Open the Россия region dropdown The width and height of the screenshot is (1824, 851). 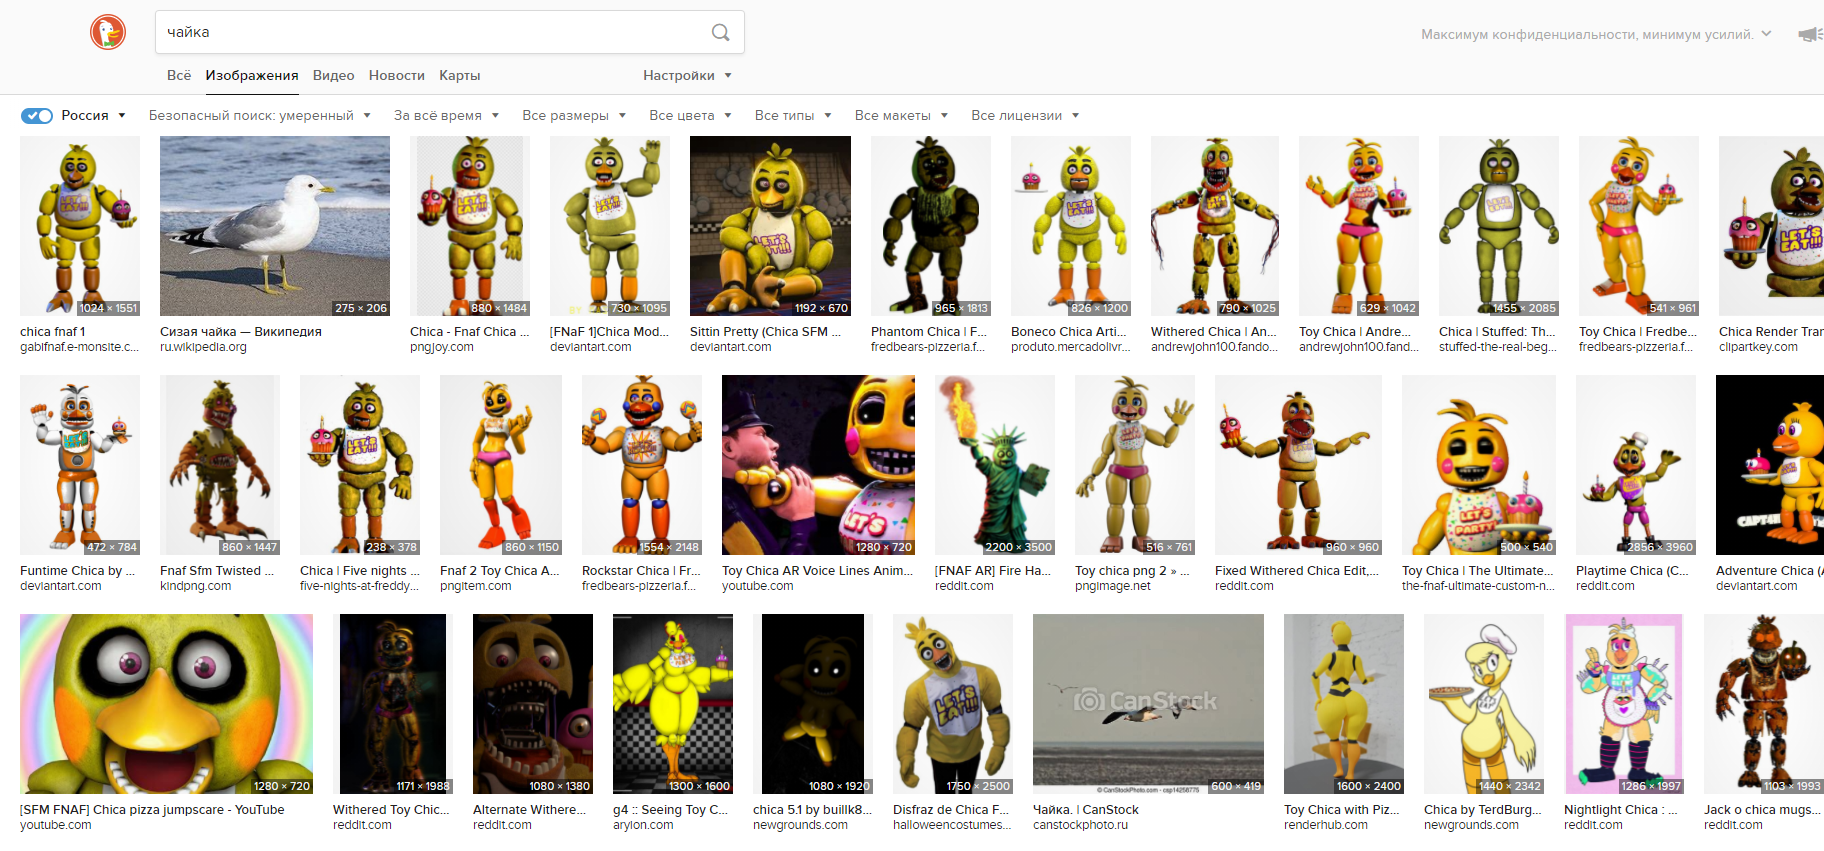coord(94,115)
